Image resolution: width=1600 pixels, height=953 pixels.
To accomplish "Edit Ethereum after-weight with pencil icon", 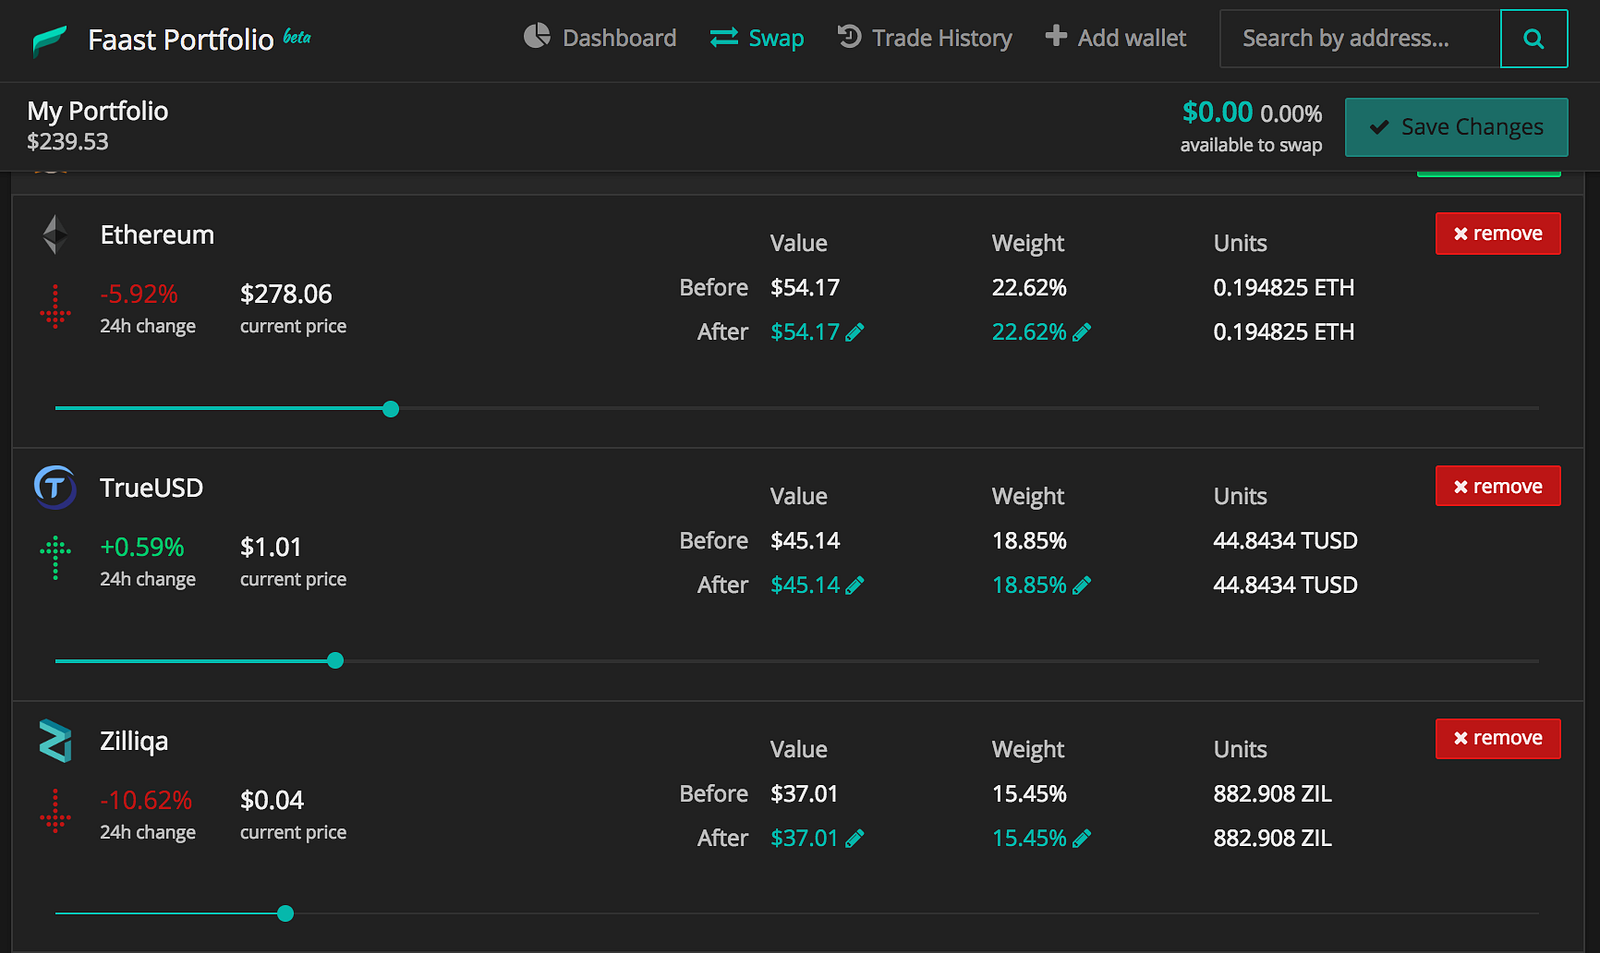I will (1082, 332).
